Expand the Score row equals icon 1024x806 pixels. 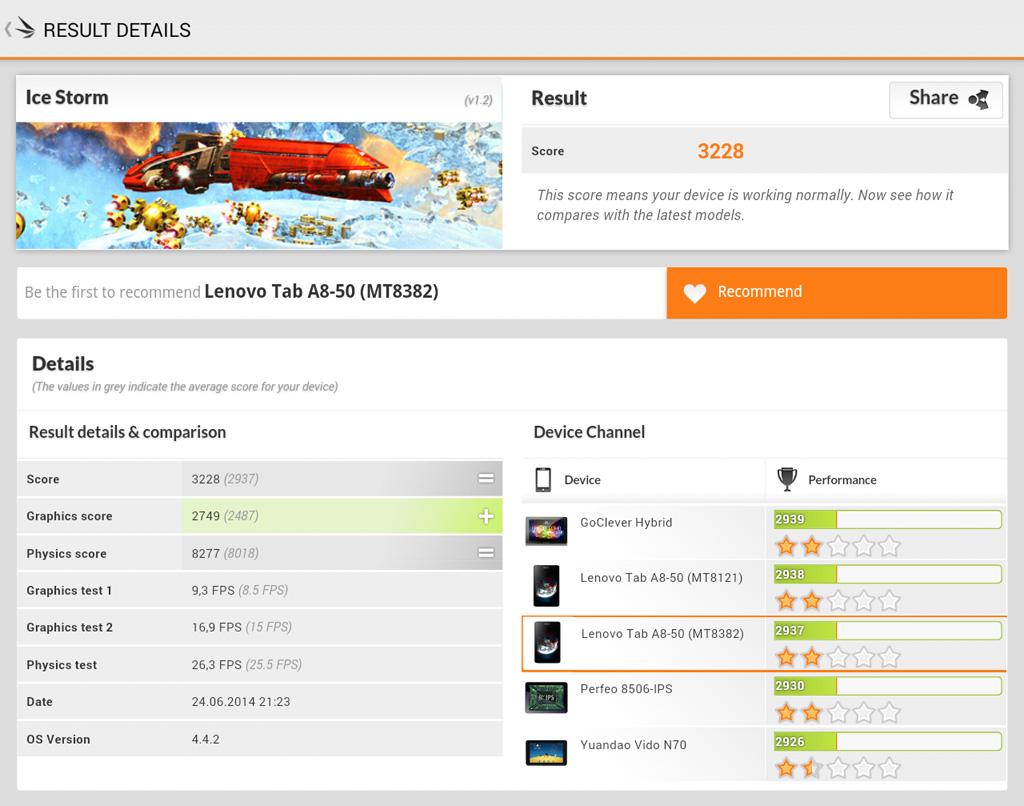[x=486, y=479]
